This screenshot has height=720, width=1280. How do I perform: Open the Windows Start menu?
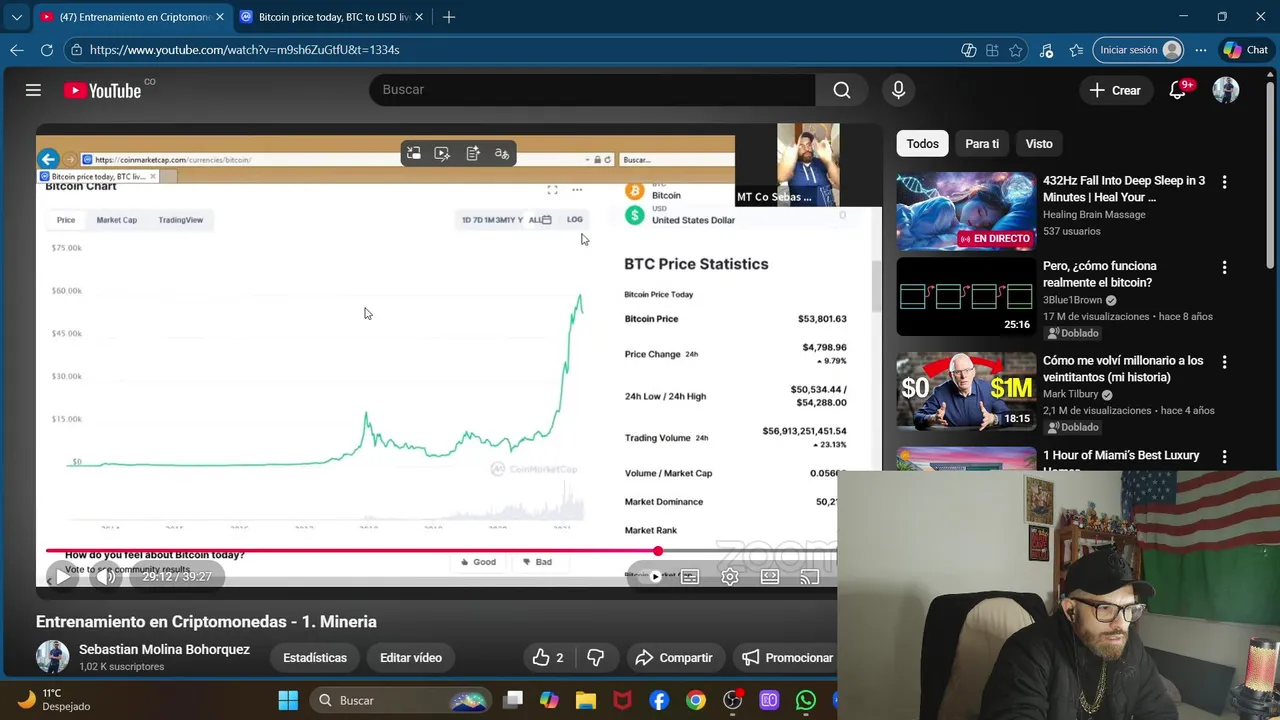click(x=288, y=700)
